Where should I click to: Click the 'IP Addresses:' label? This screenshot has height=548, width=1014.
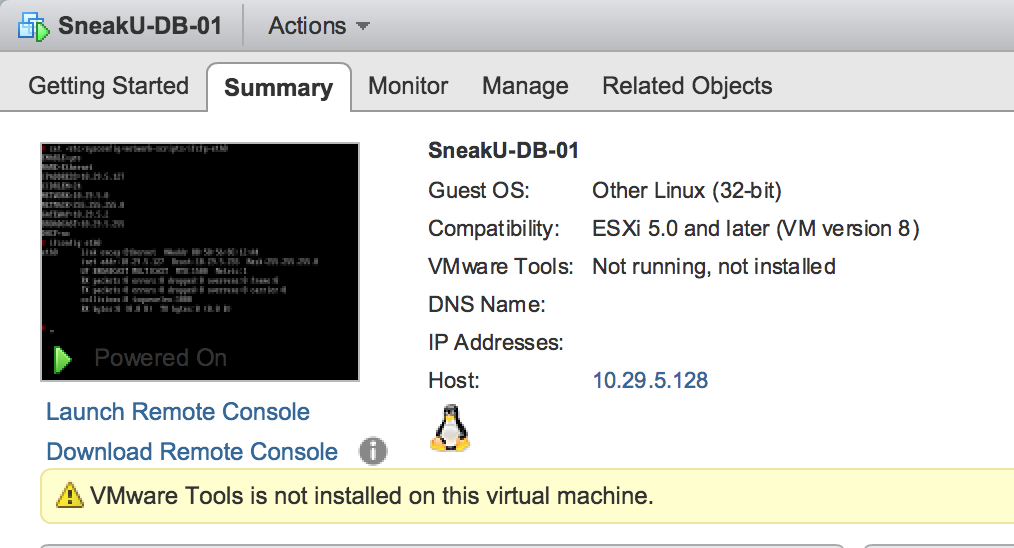[496, 342]
